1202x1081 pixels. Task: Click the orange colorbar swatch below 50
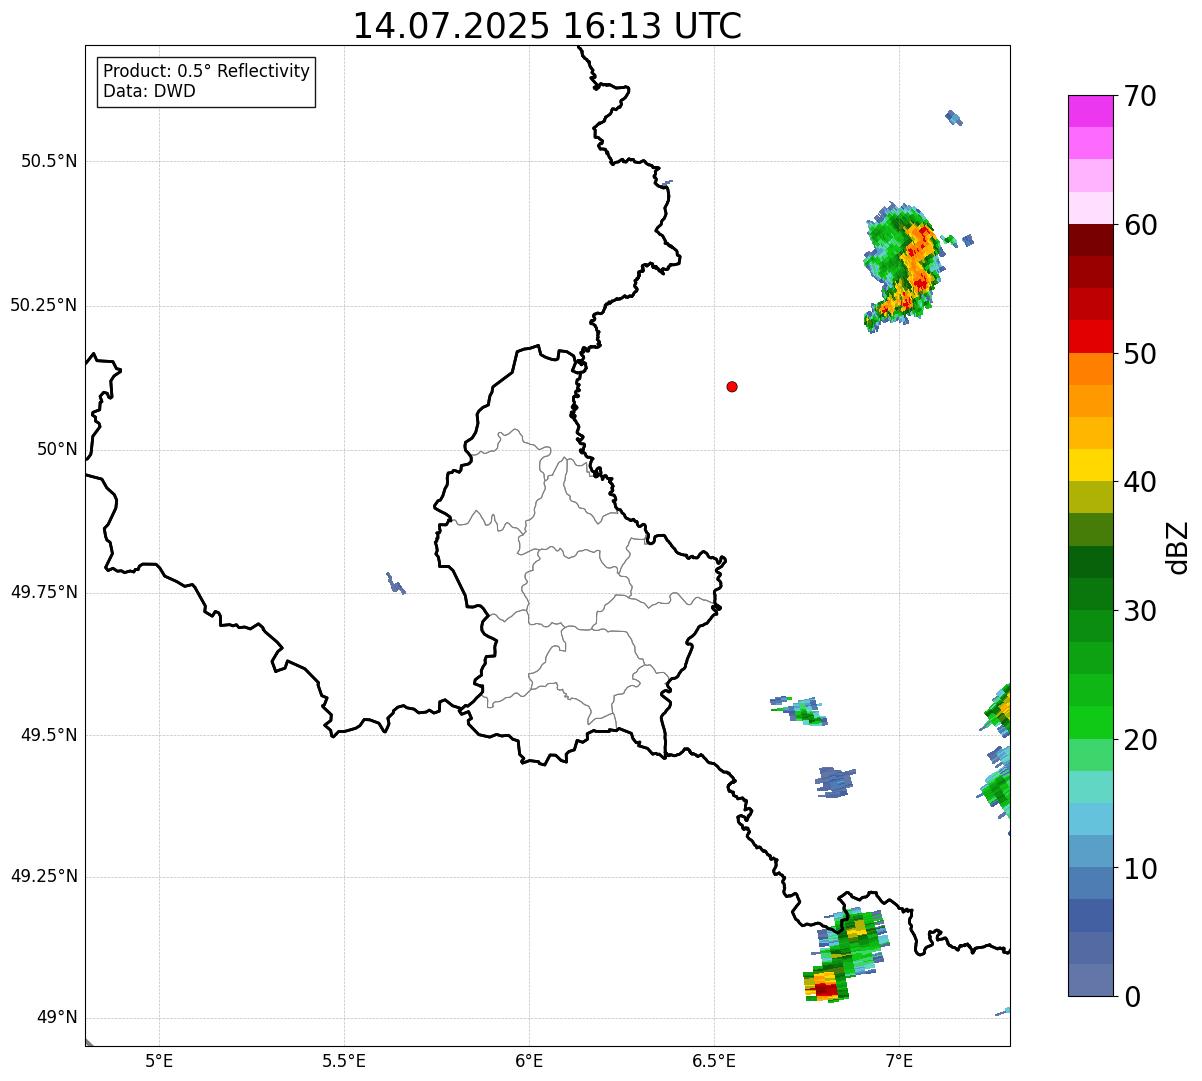[1090, 369]
